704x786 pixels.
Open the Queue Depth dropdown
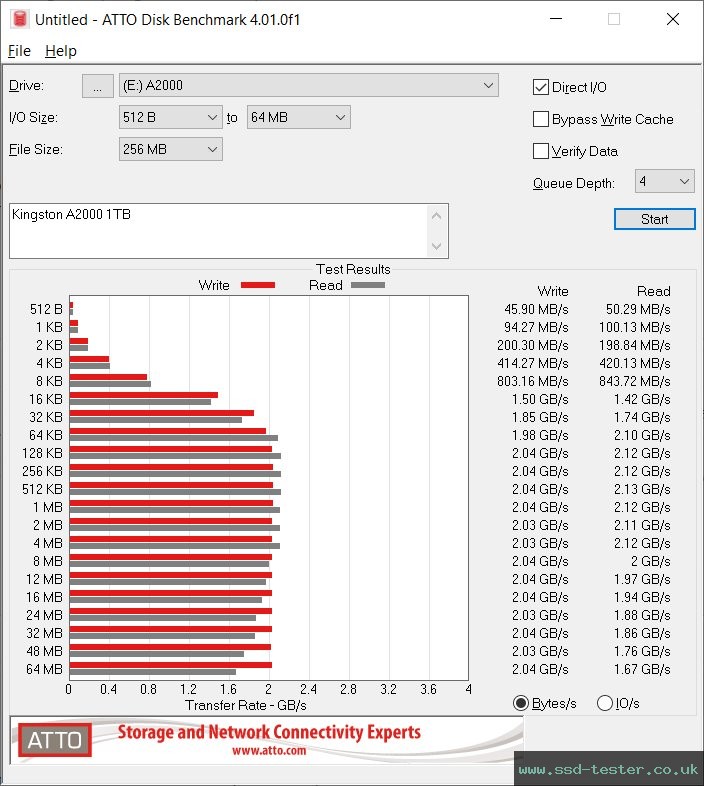tap(664, 181)
